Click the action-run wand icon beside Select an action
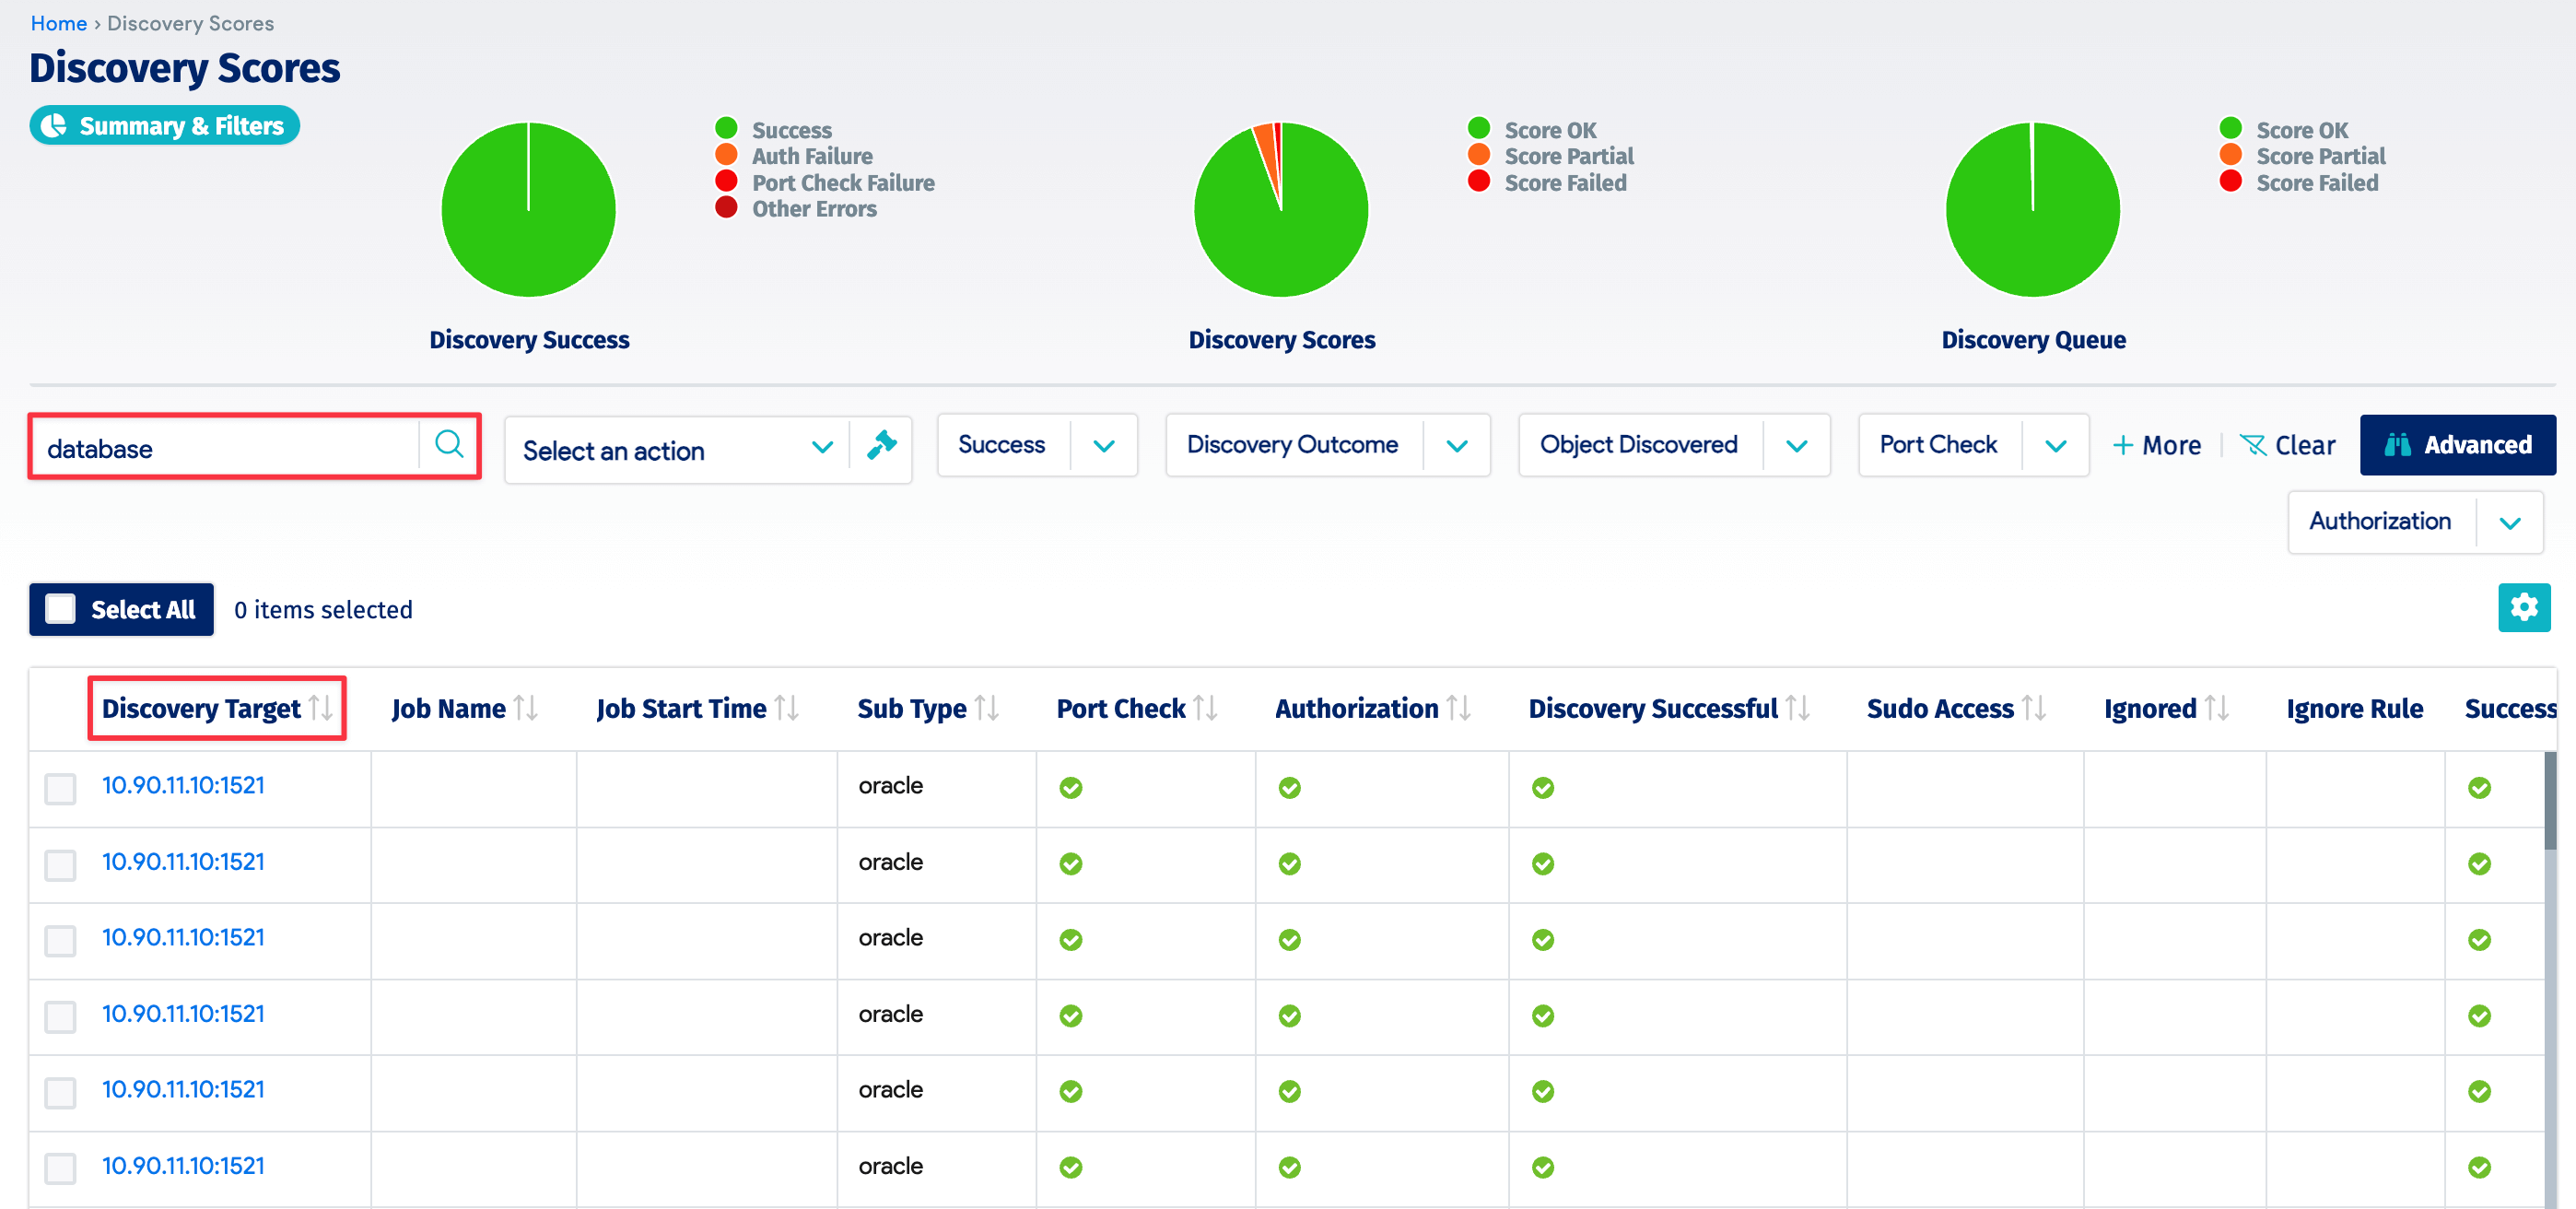This screenshot has height=1209, width=2576. point(882,447)
